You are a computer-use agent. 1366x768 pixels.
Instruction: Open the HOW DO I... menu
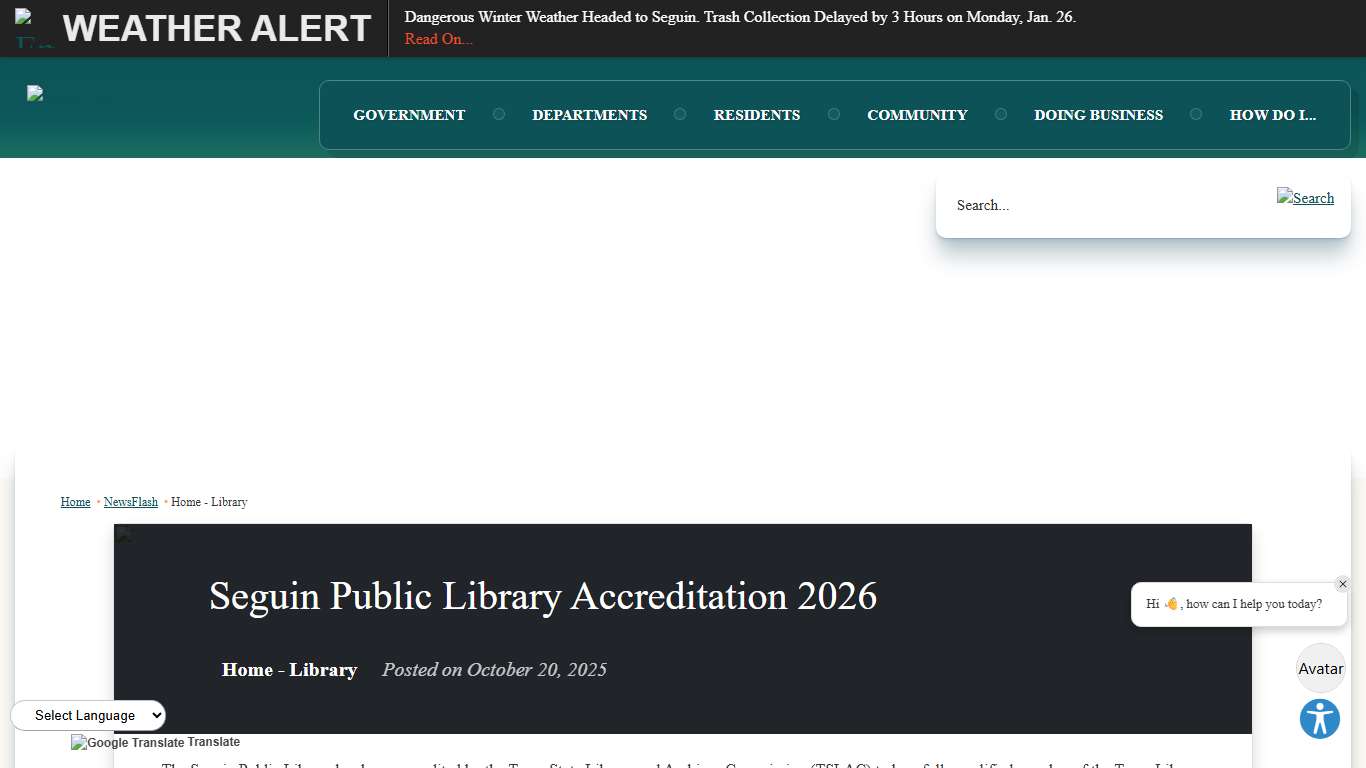pos(1273,114)
